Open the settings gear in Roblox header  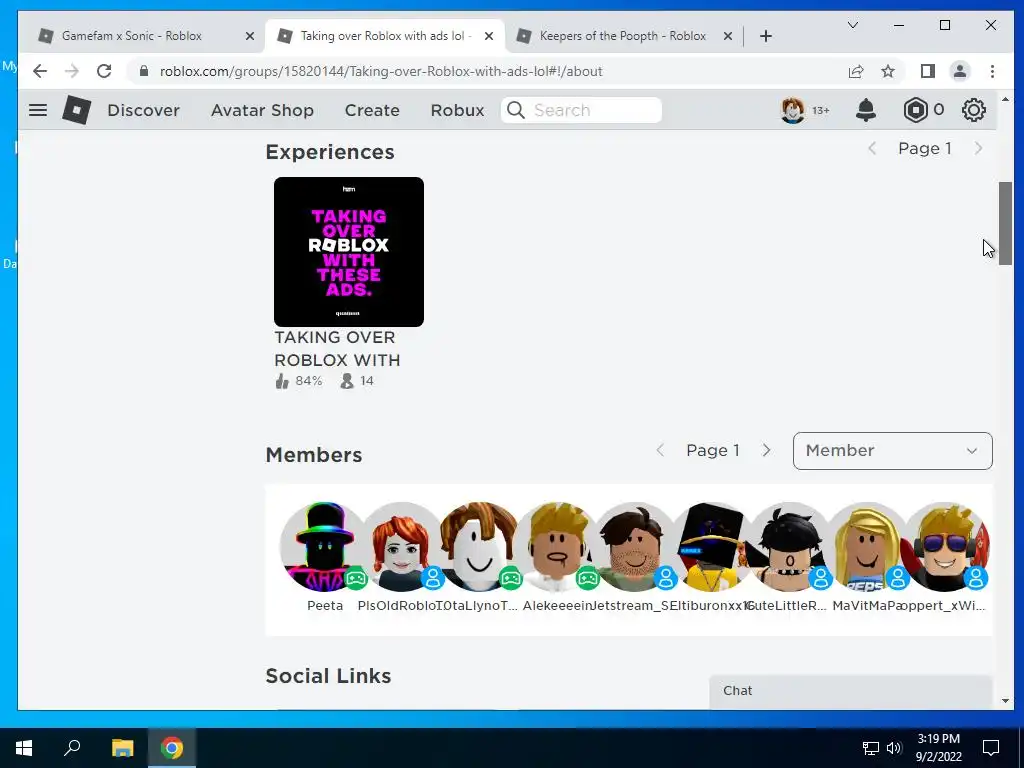click(974, 110)
